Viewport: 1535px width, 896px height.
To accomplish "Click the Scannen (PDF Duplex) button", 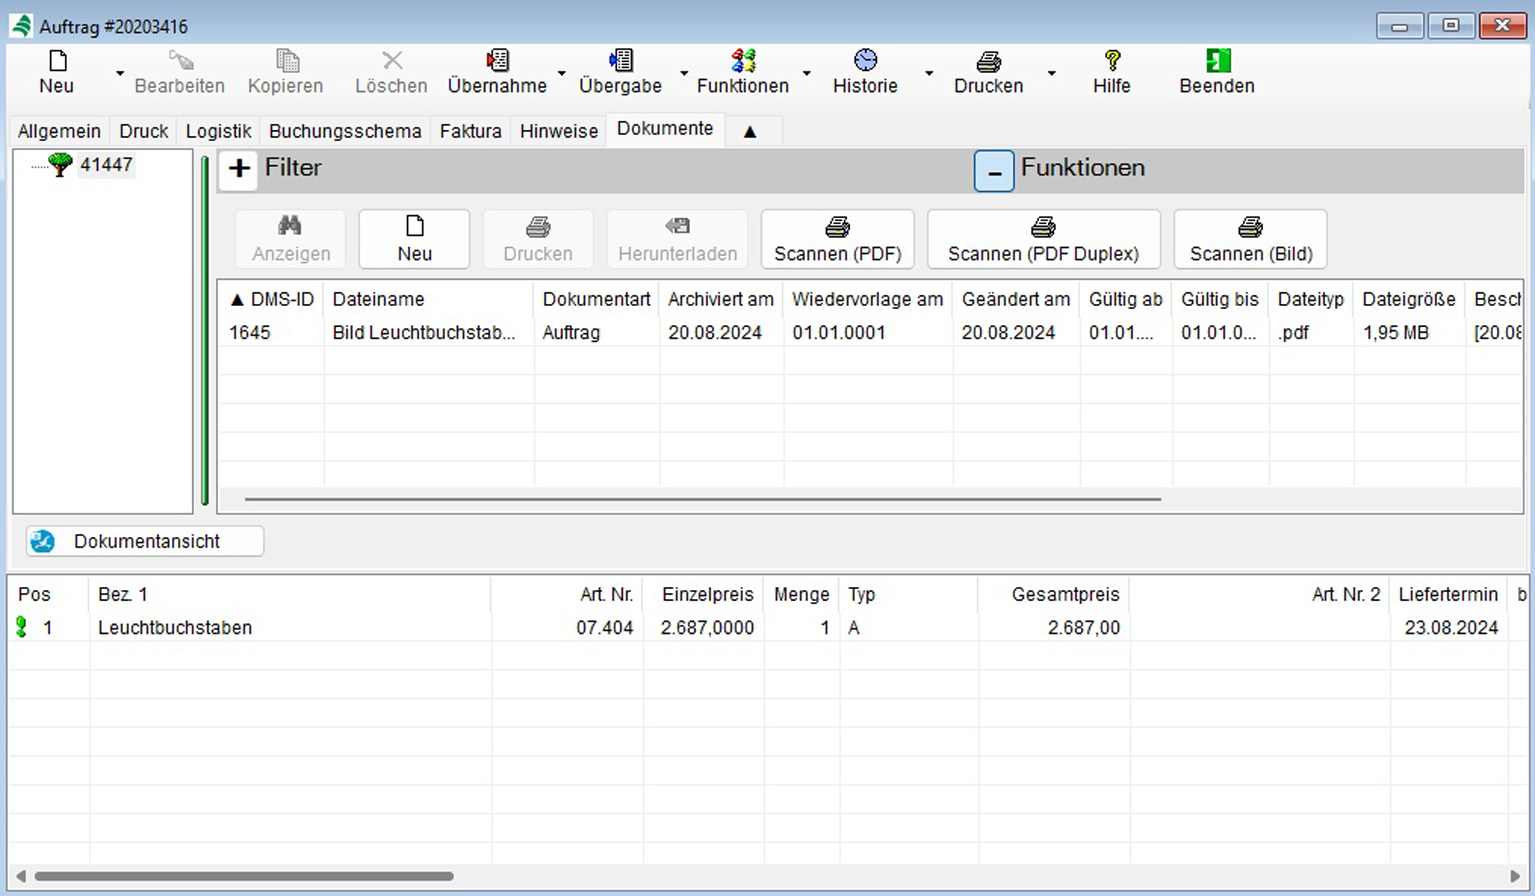I will click(x=1044, y=239).
